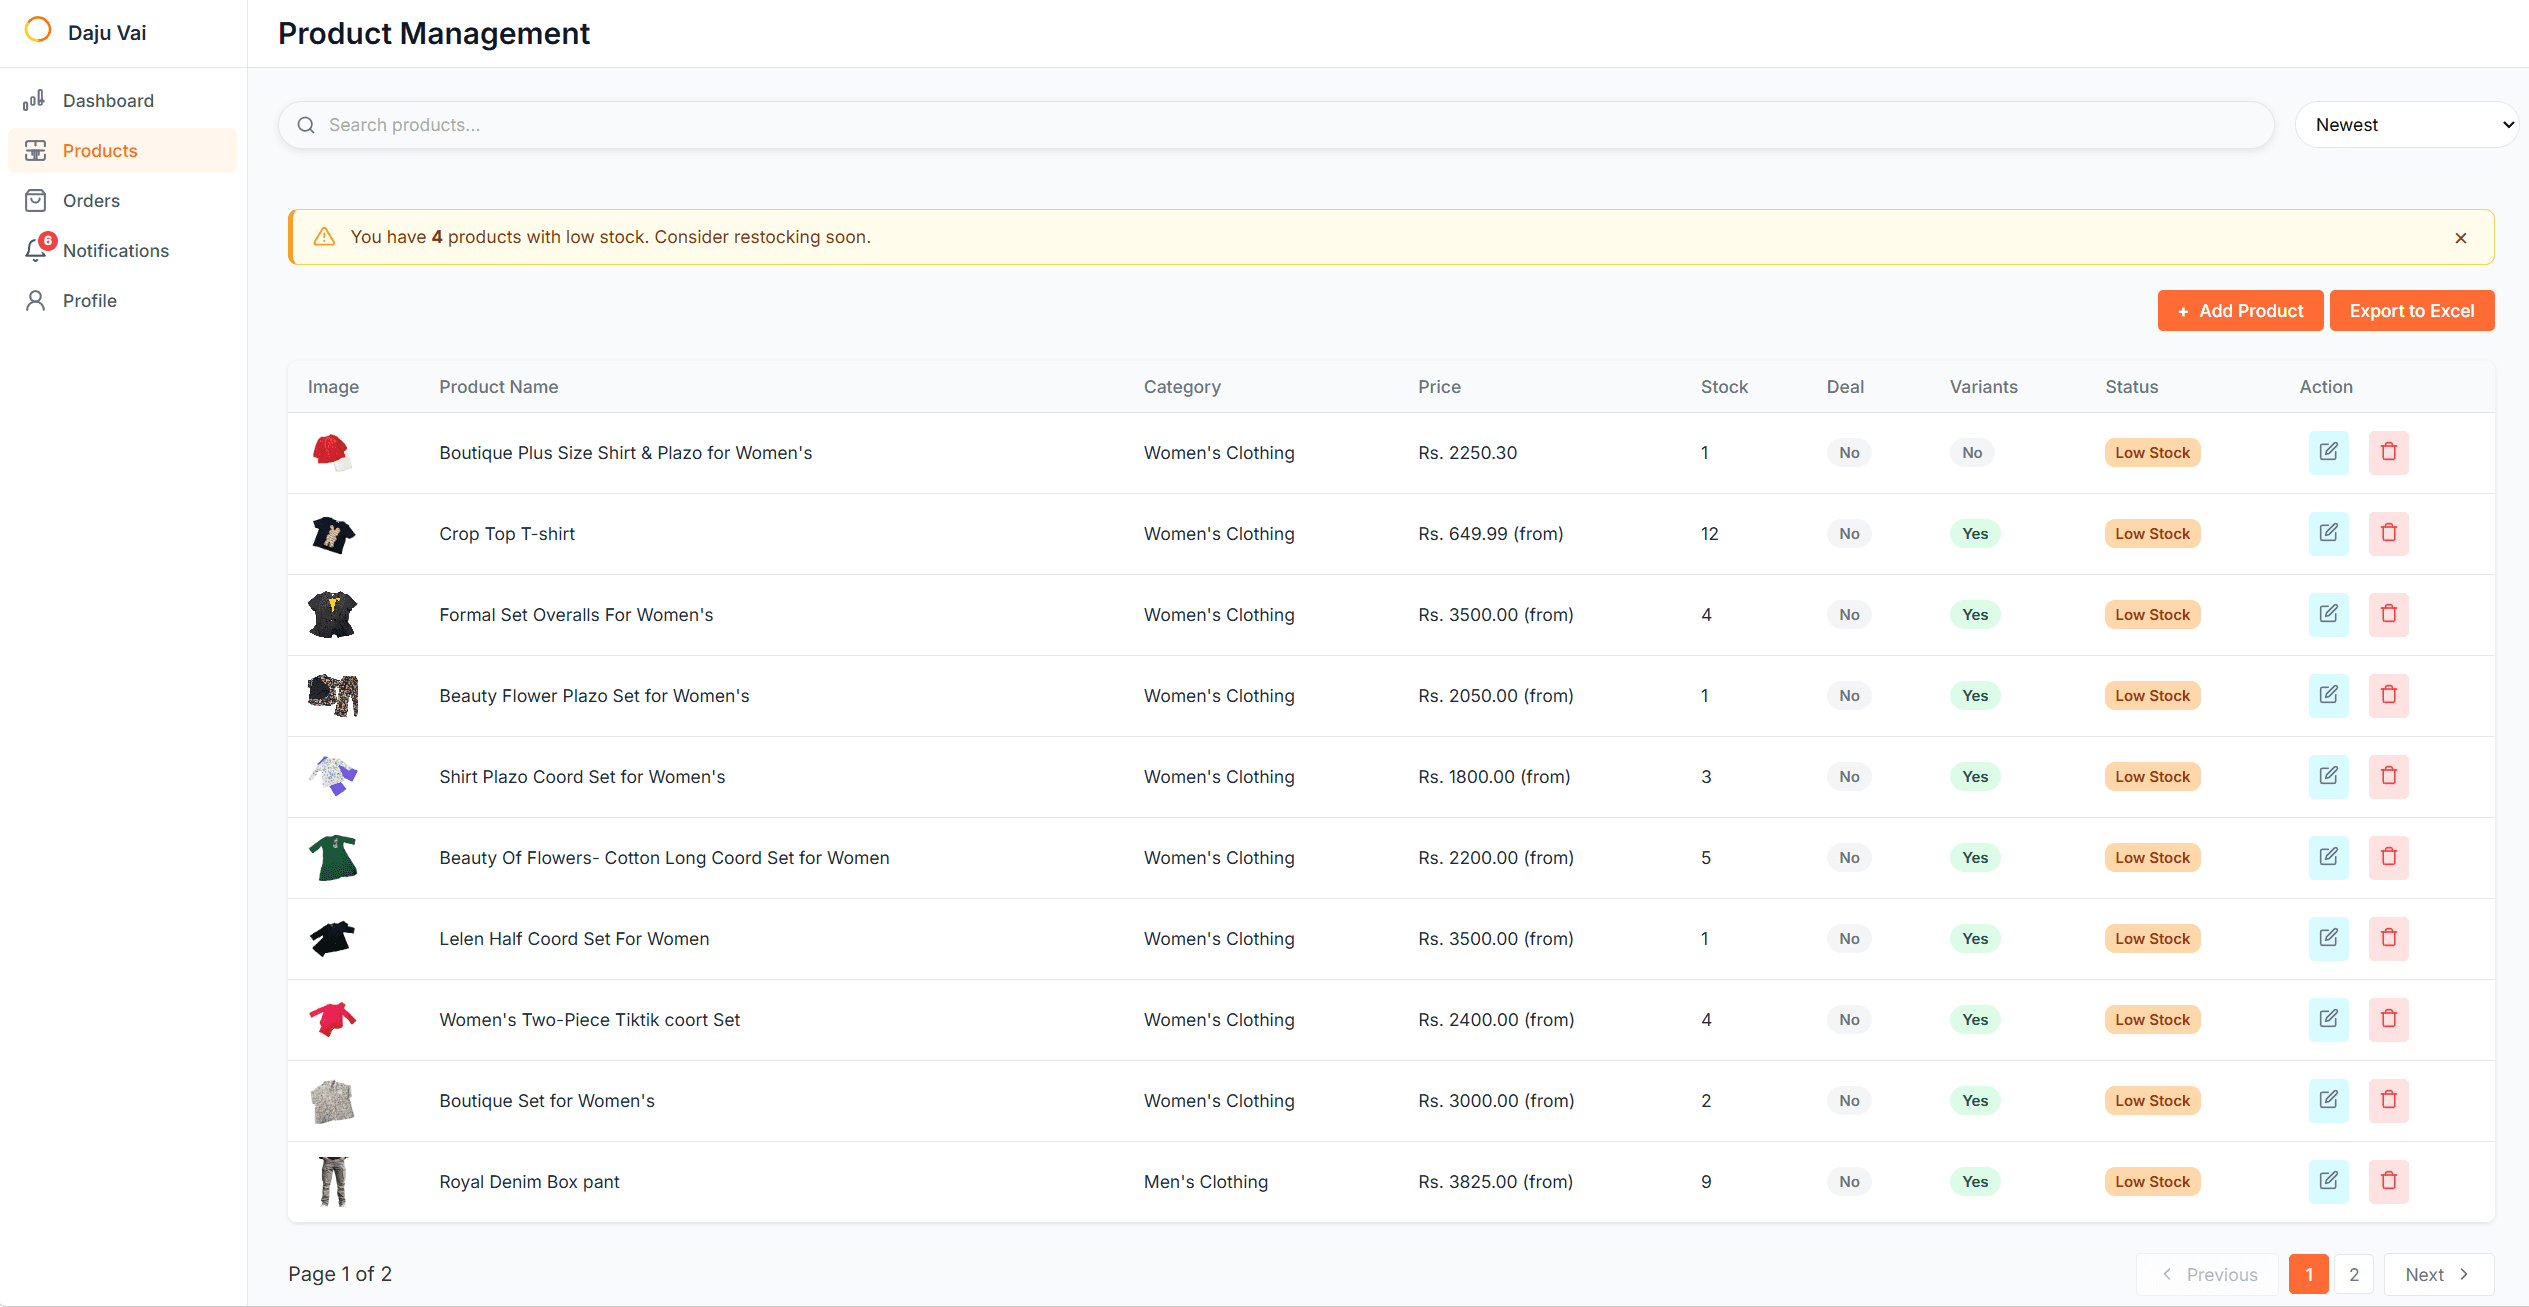Click the Page 1 of 2 label

[340, 1274]
